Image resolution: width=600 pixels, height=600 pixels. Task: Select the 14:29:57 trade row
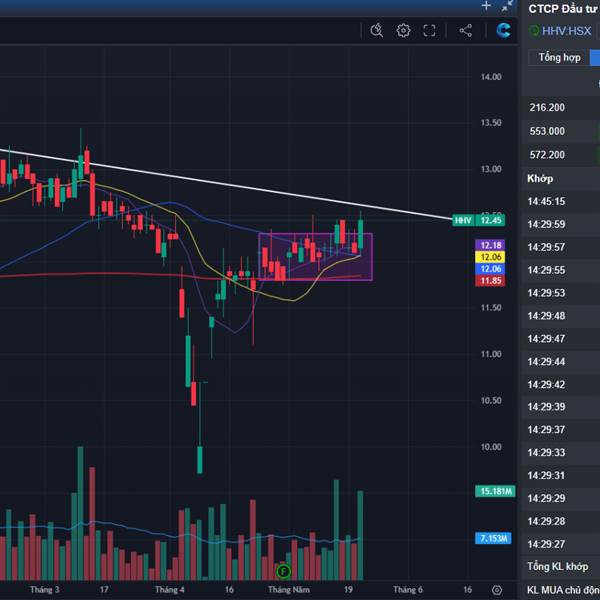point(561,247)
